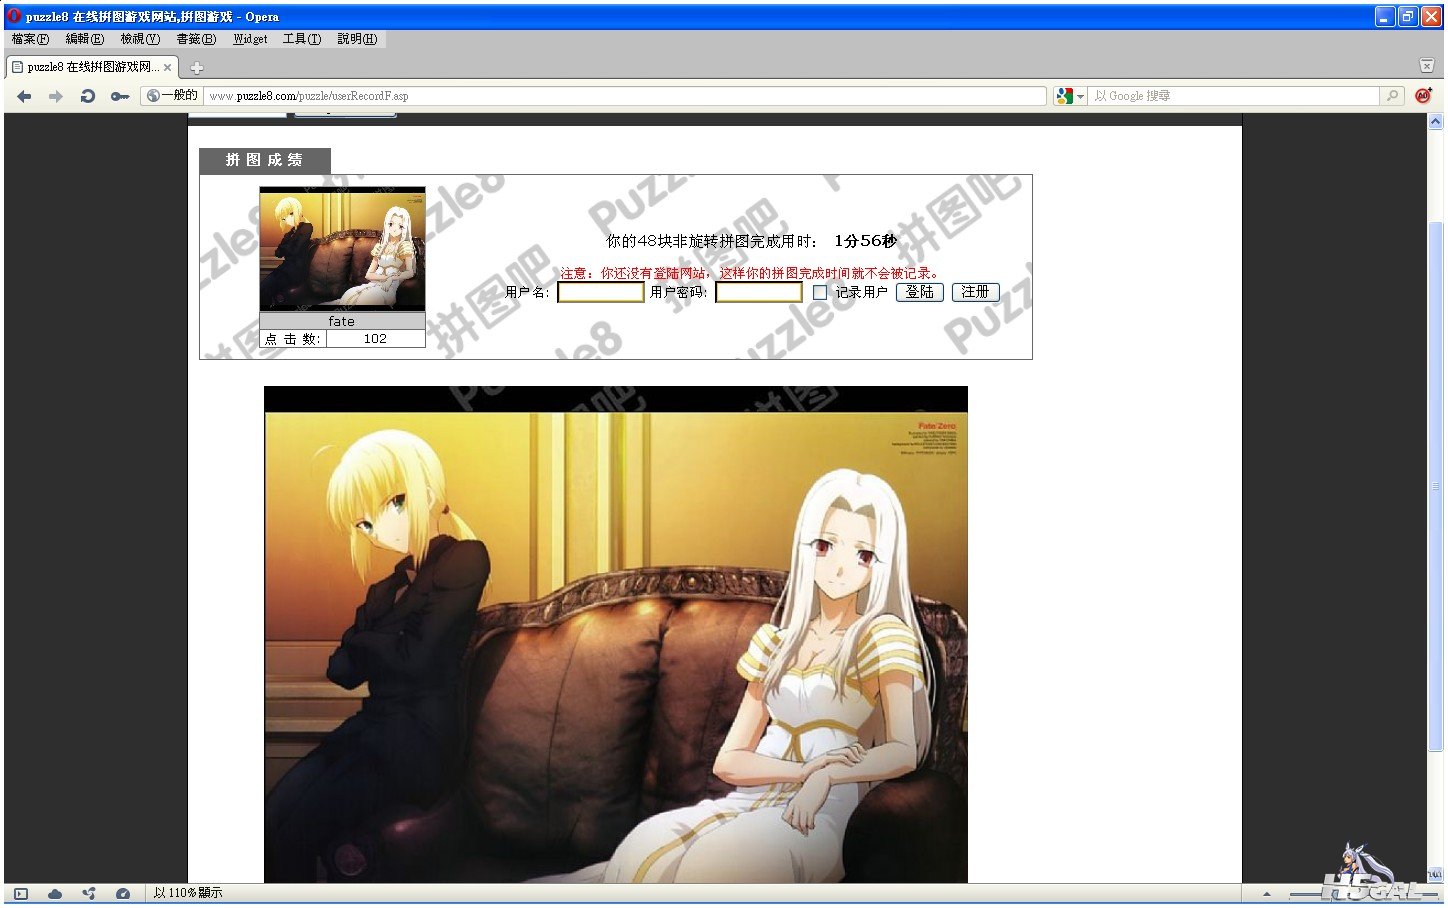1448x908 pixels.
Task: Open Opera Turbo icon in status bar
Action: click(123, 893)
